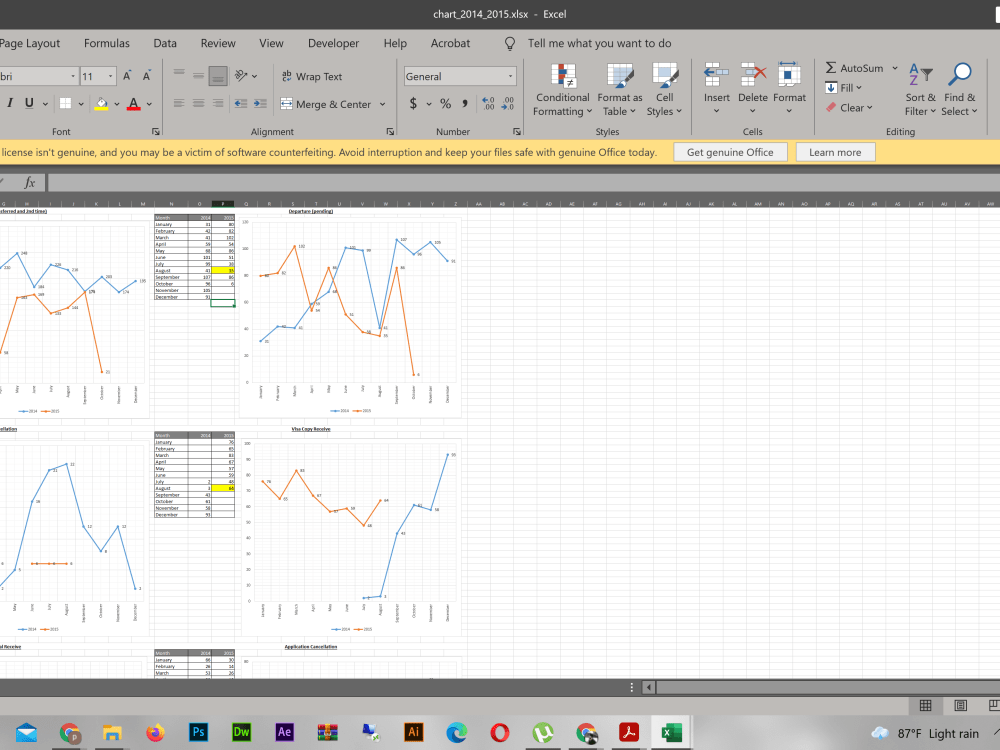Expand the font color dropdown arrow
This screenshot has width=1000, height=750.
tap(149, 104)
